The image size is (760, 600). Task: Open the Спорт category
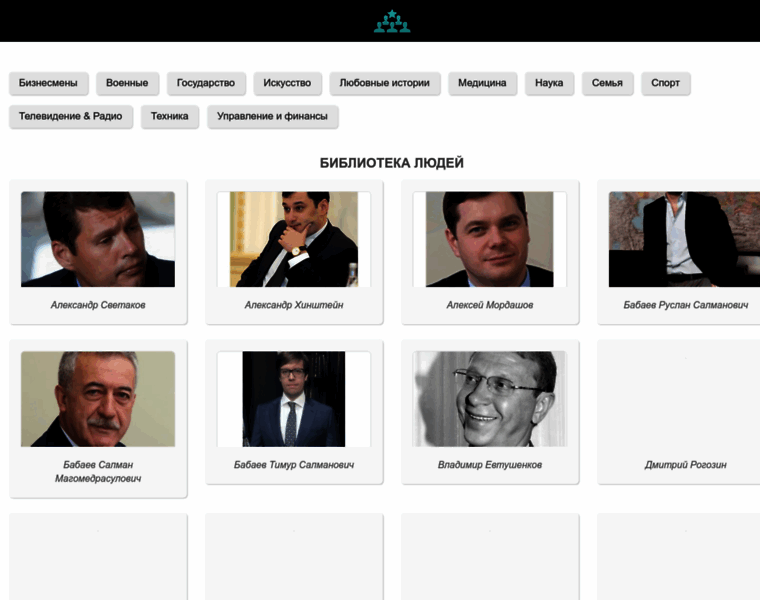tap(665, 83)
